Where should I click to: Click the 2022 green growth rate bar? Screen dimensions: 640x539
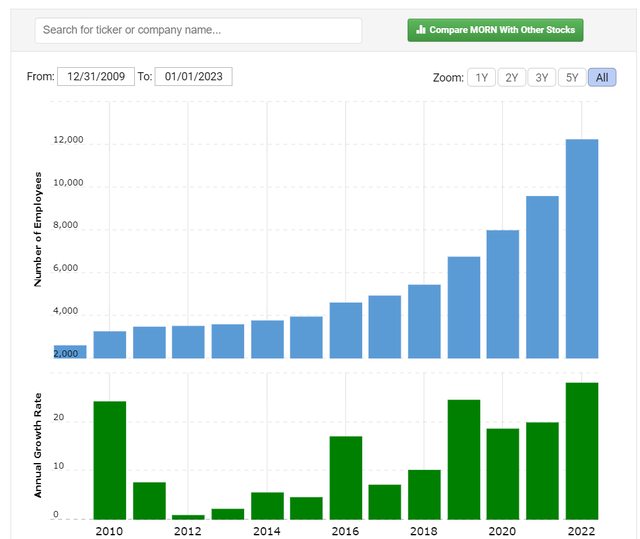coord(581,451)
